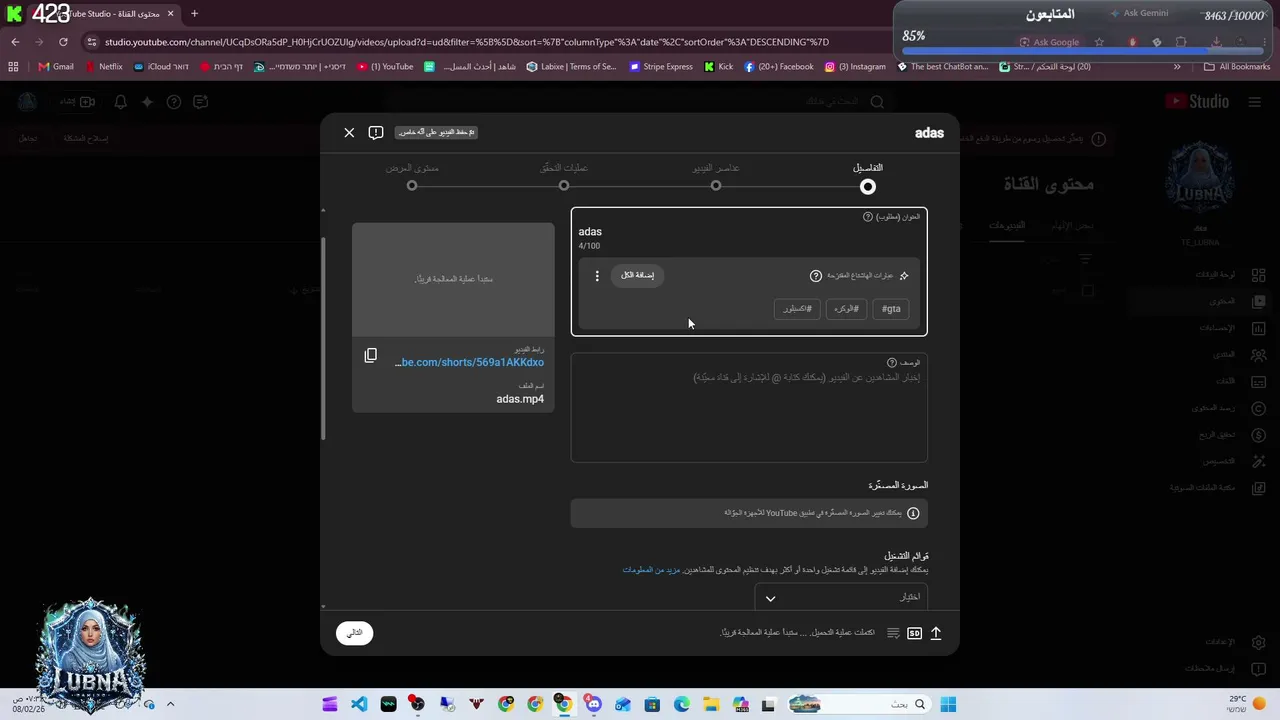Screen dimensions: 1280x720
Task: Show hidden system tray icons chevron
Action: coord(170,704)
